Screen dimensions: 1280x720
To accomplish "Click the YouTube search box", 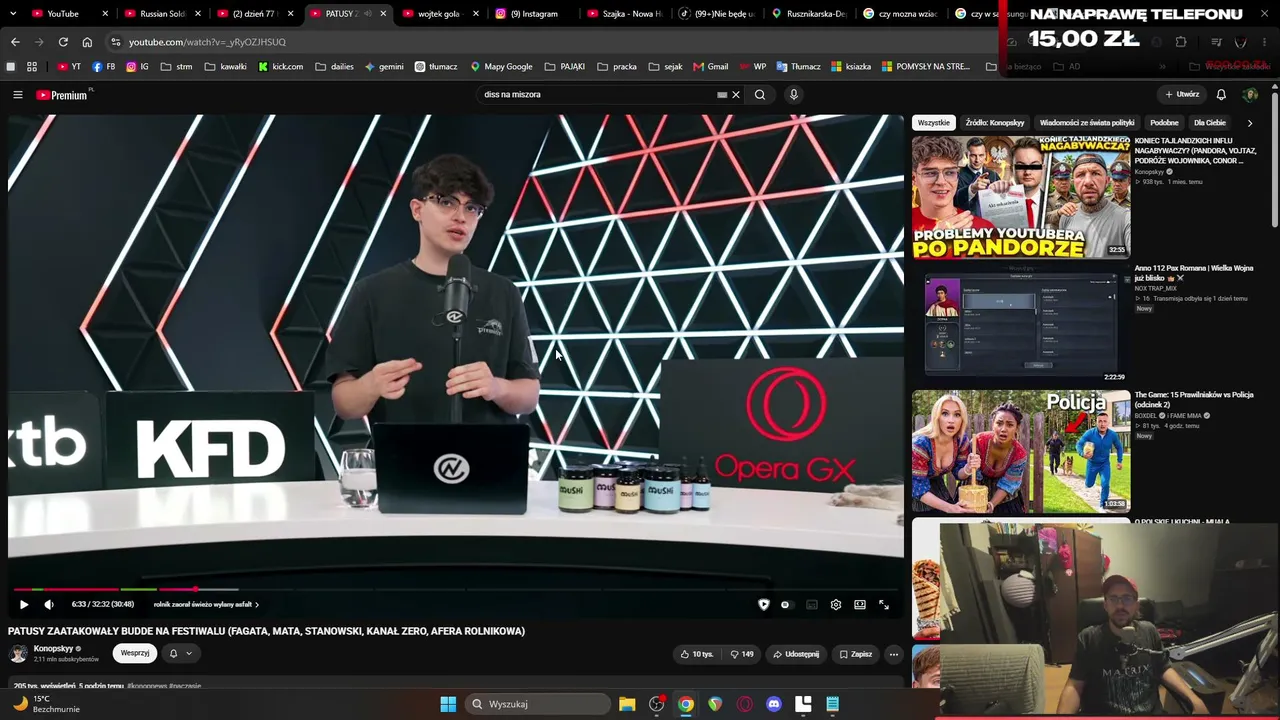I will point(597,94).
